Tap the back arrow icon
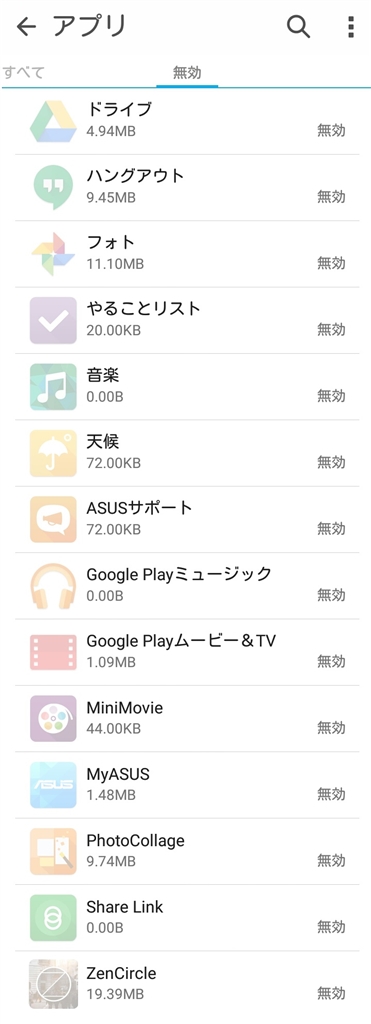371x1024 pixels. point(26,27)
